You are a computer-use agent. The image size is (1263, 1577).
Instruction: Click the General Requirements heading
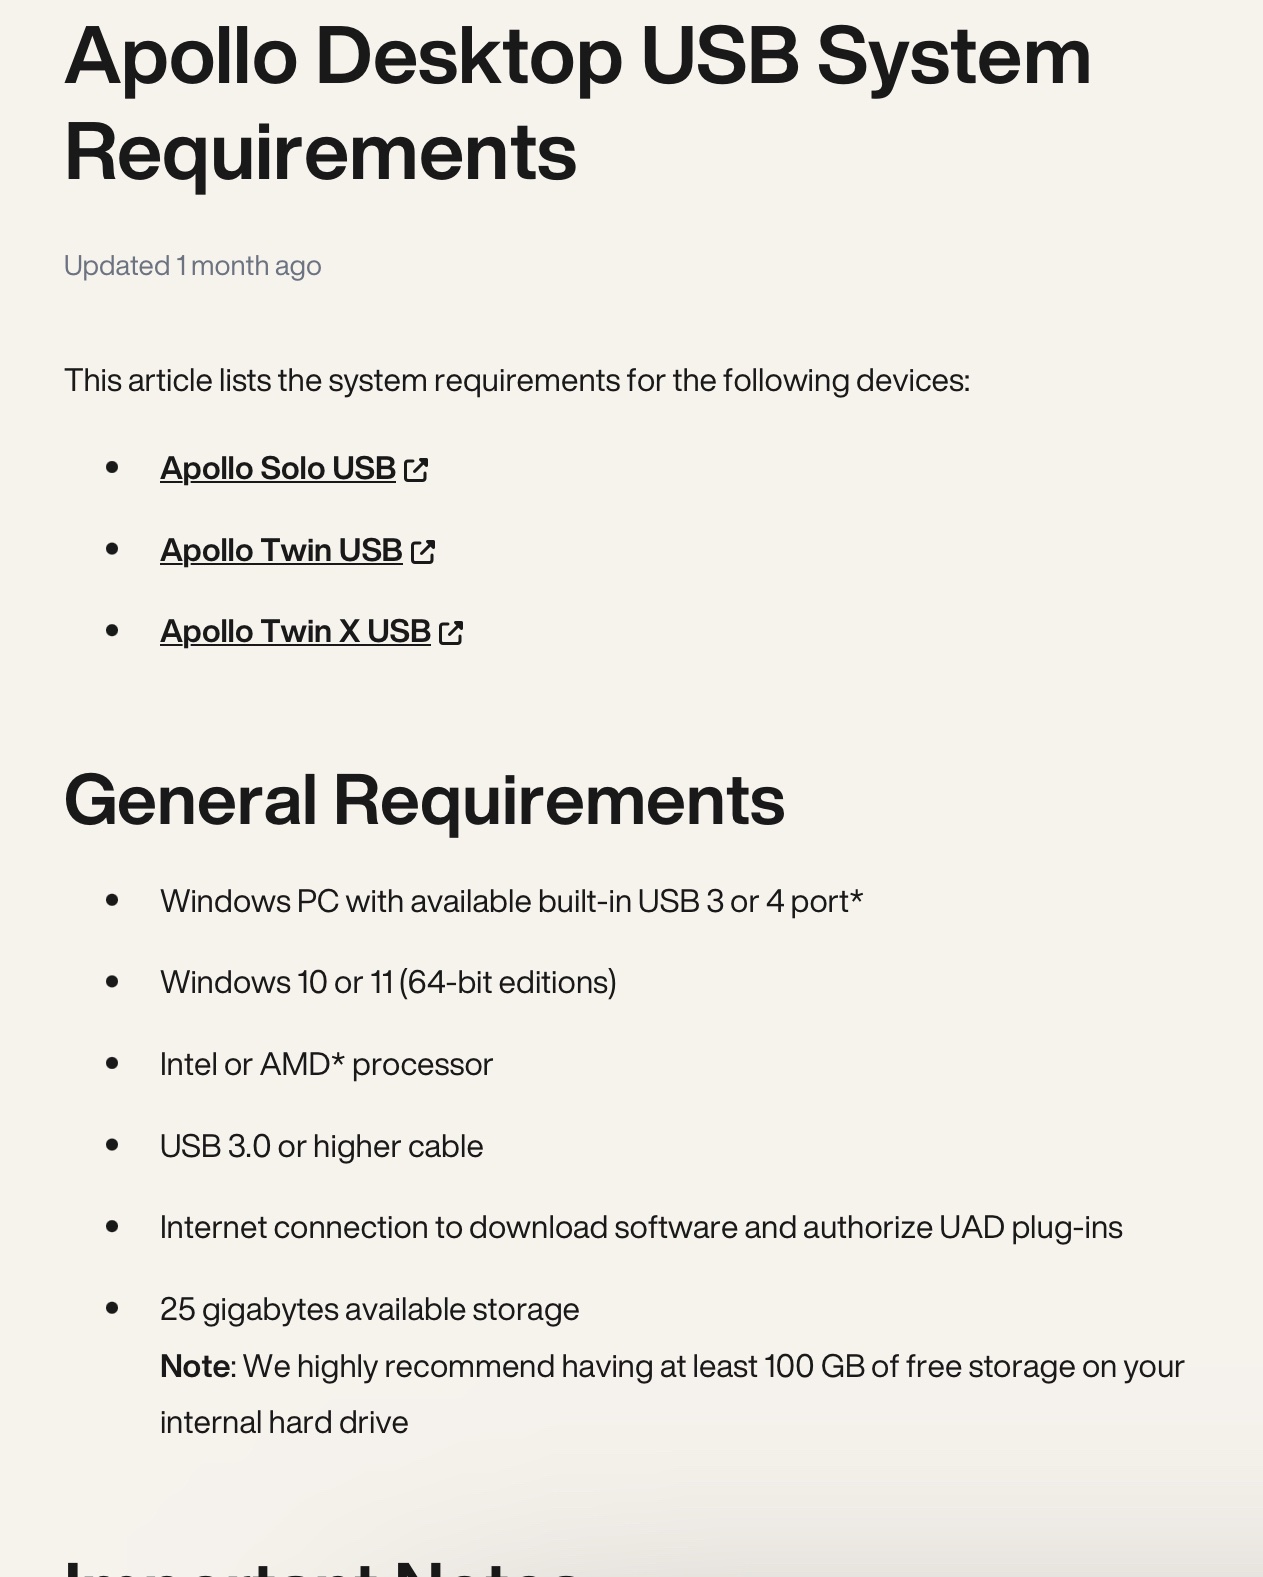pyautogui.click(x=424, y=800)
